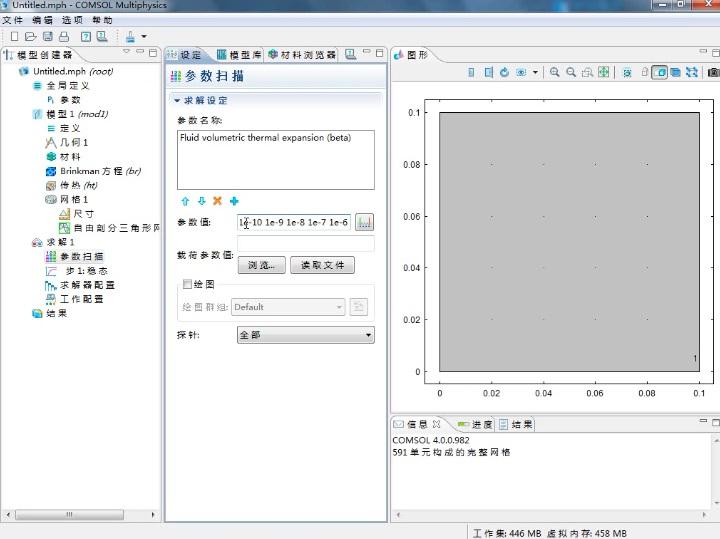This screenshot has height=539, width=720.
Task: Click the brush icon in the main toolbar
Action: [x=130, y=36]
